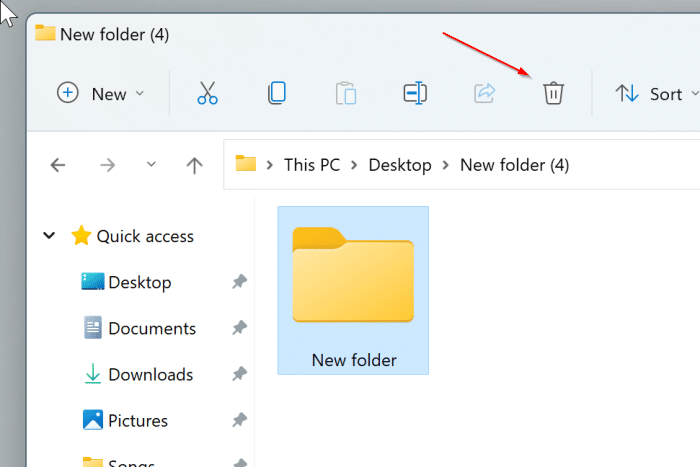
Task: Expand chevron between Desktop and New folder (4)
Action: tap(446, 165)
